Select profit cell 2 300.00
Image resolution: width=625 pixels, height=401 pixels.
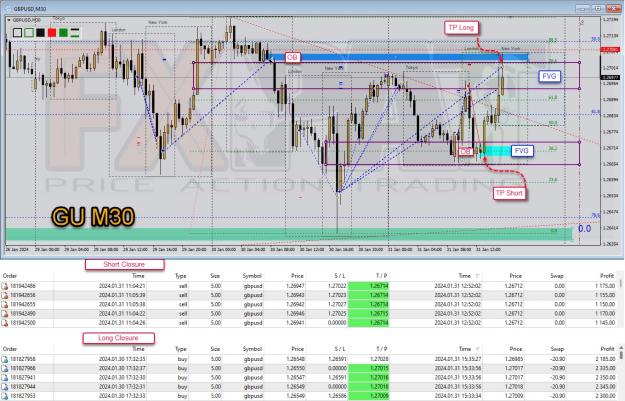[x=605, y=396]
